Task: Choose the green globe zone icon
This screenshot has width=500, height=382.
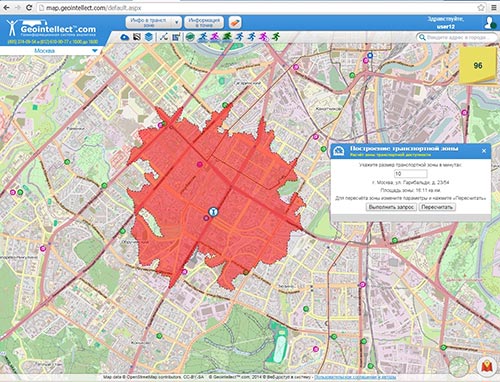Action: point(190,37)
